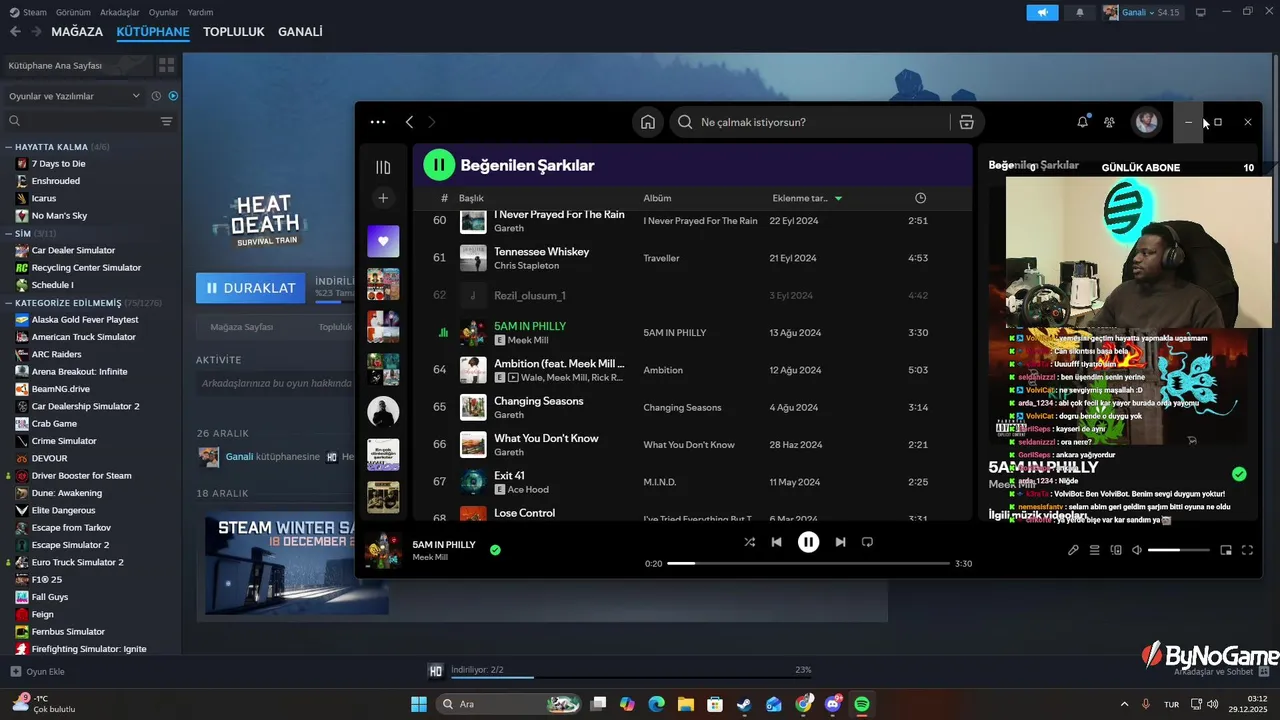Viewport: 1280px width, 720px height.
Task: Sort by Eklenme tarihi column arrow
Action: point(838,198)
